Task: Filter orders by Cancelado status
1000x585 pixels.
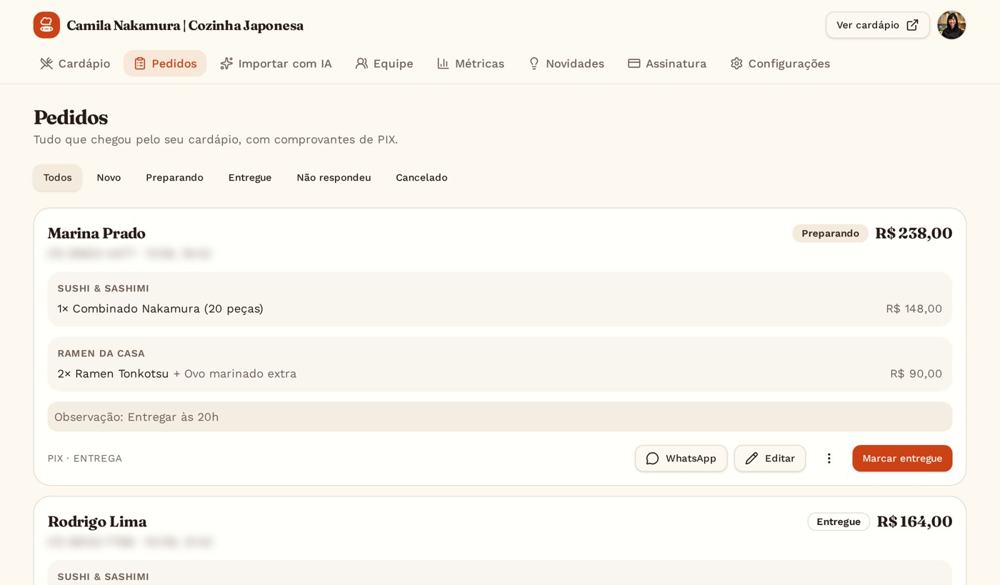Action: pyautogui.click(x=422, y=177)
